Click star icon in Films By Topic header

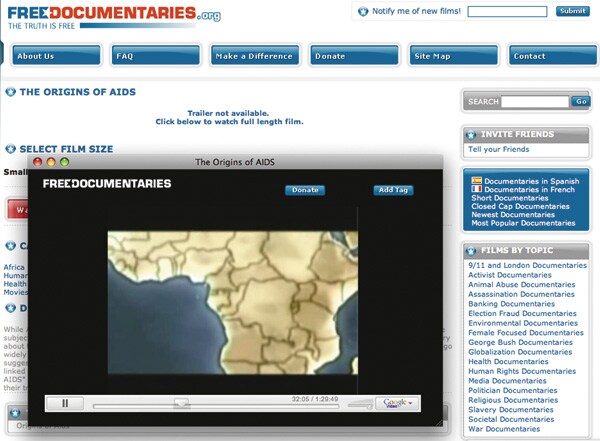tap(471, 251)
